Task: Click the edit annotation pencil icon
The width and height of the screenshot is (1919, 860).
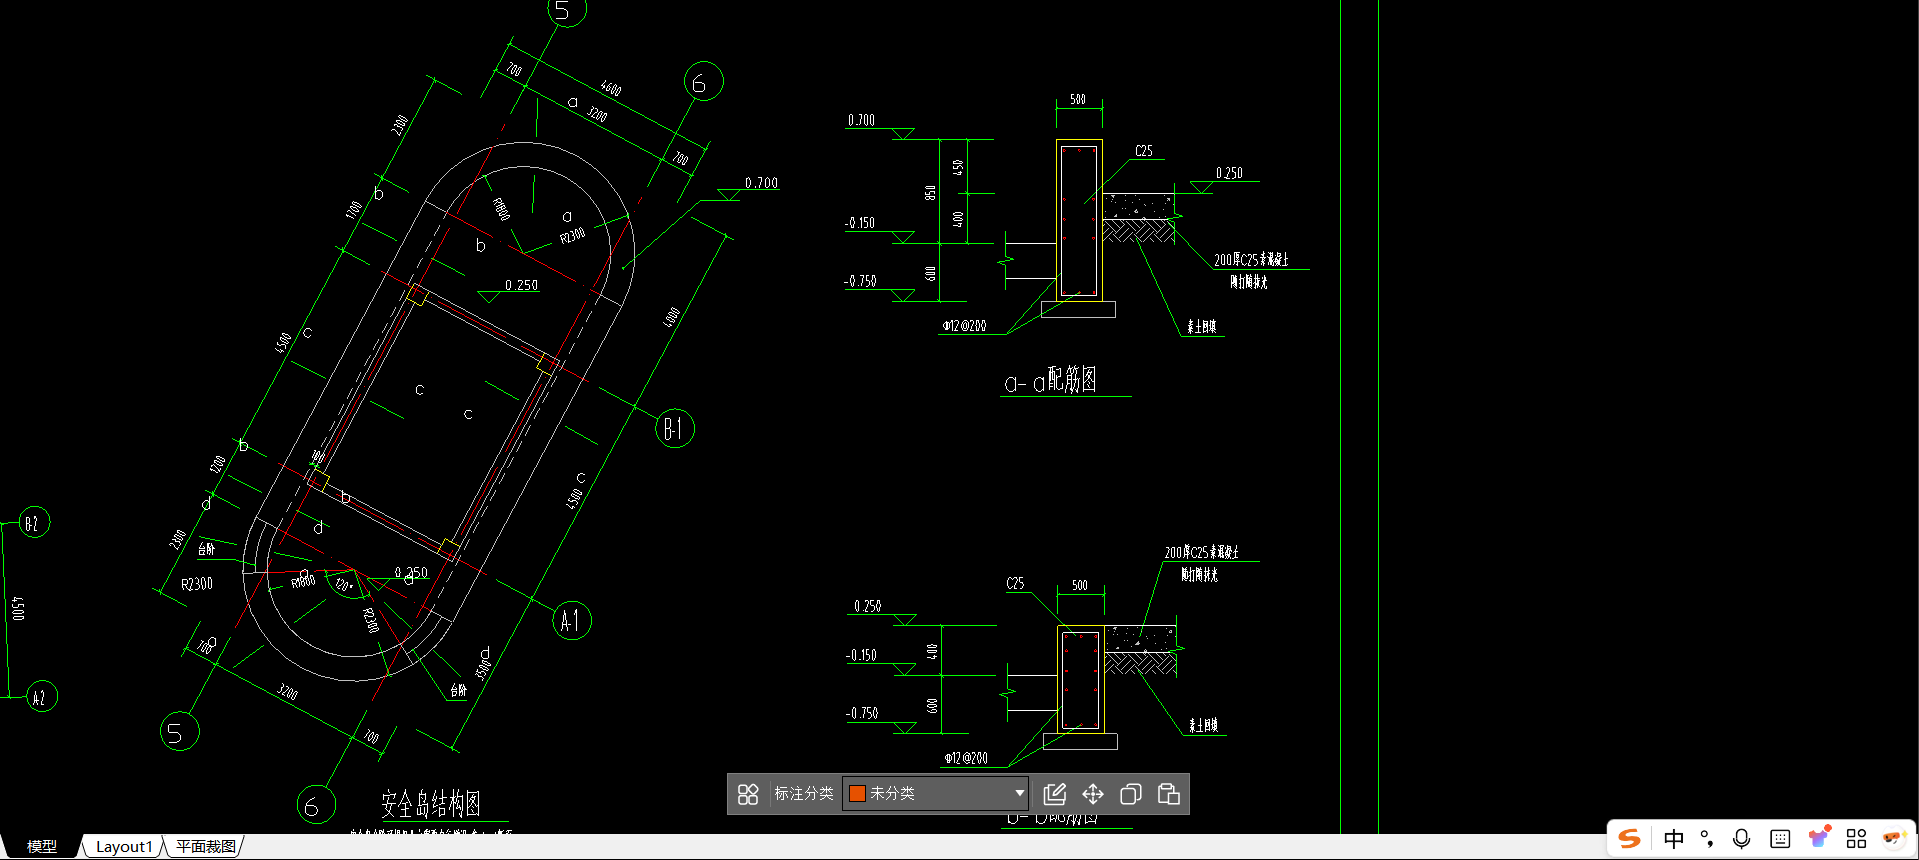Action: click(x=1055, y=794)
